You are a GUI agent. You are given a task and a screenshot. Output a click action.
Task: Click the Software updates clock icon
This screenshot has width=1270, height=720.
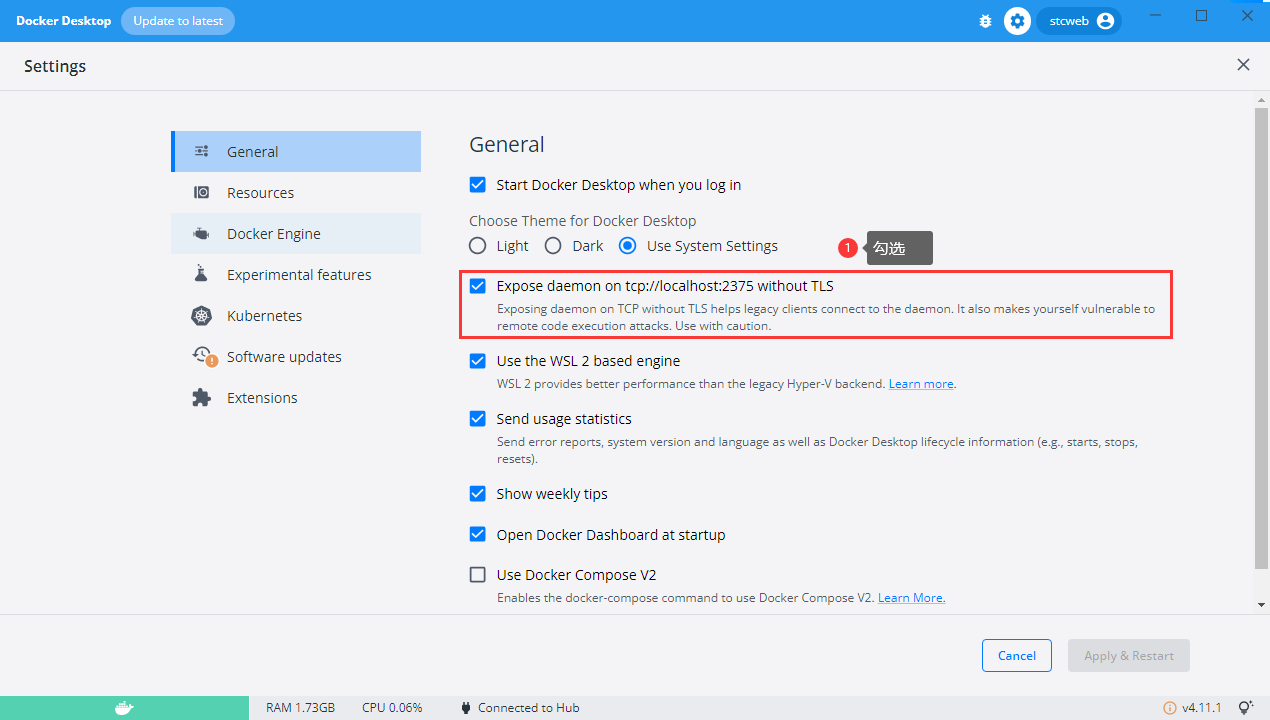pos(203,356)
